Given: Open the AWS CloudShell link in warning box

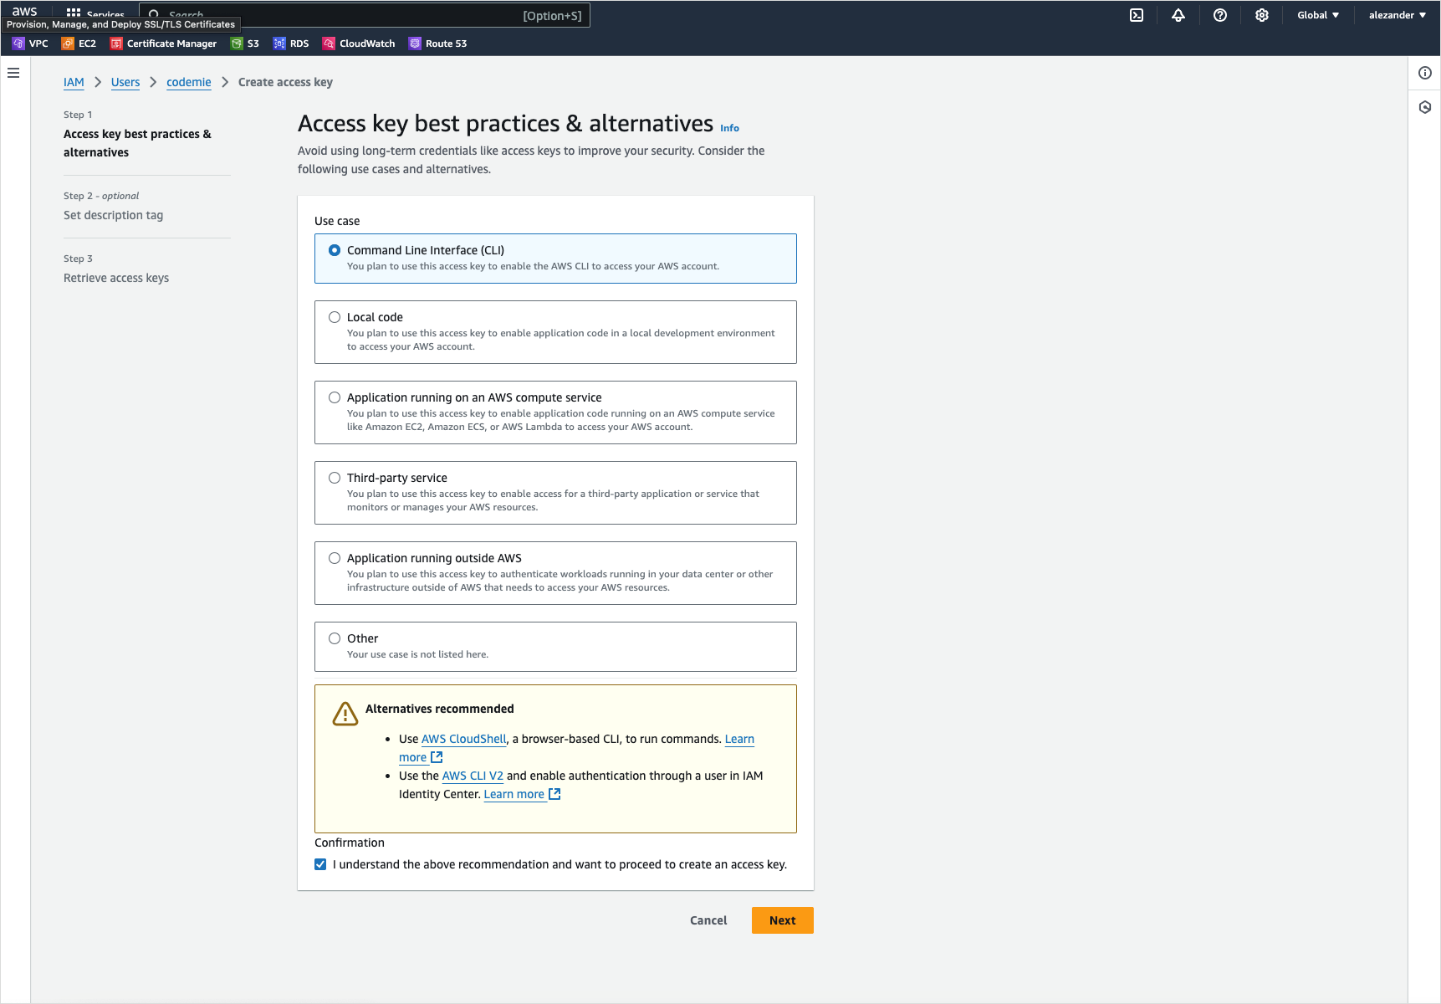Looking at the screenshot, I should click(464, 739).
